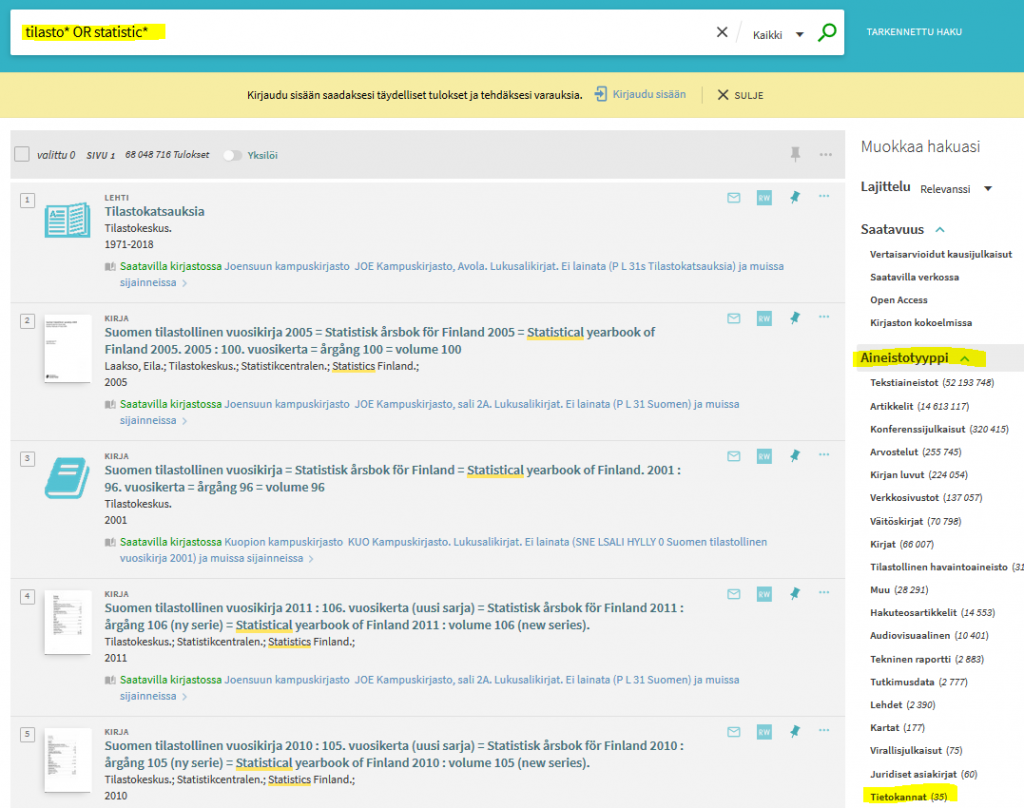
Task: Click the 2005 vuosikirja cover thumbnail
Action: point(67,349)
